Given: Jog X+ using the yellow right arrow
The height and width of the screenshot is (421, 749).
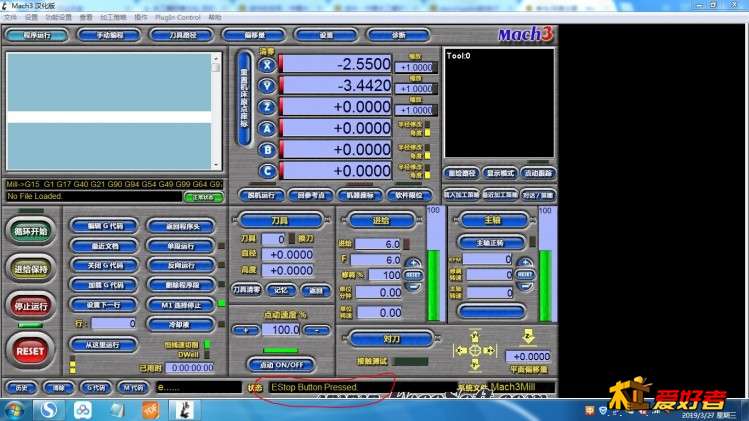Looking at the screenshot, I should point(489,350).
